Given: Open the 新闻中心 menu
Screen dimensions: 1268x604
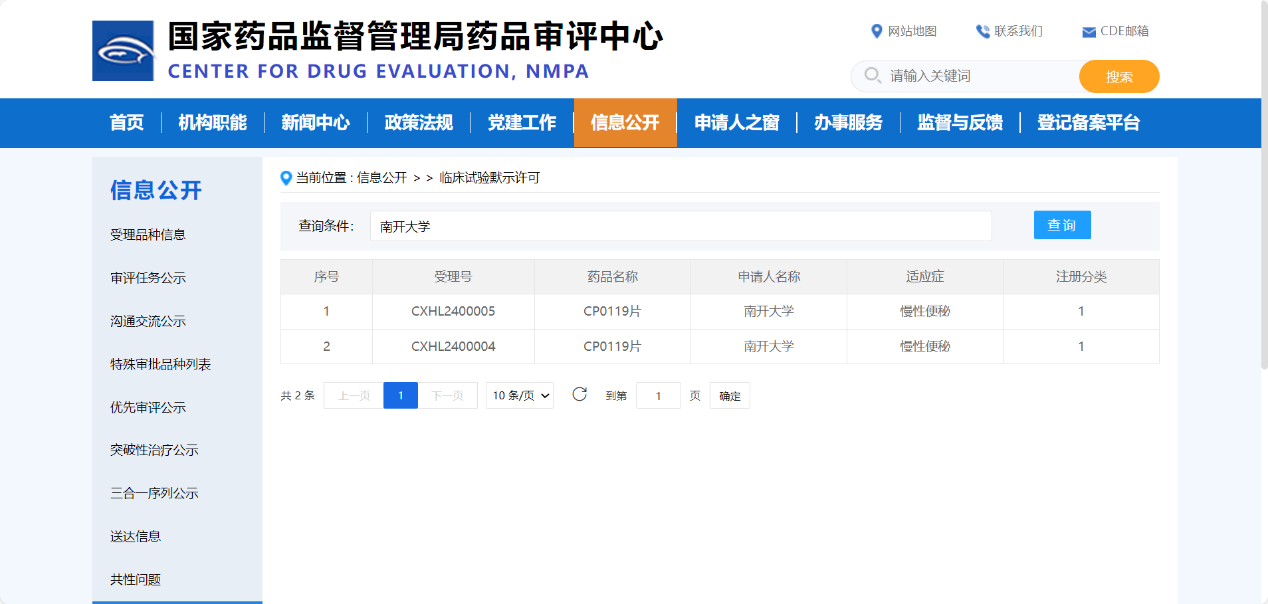Looking at the screenshot, I should (x=316, y=123).
